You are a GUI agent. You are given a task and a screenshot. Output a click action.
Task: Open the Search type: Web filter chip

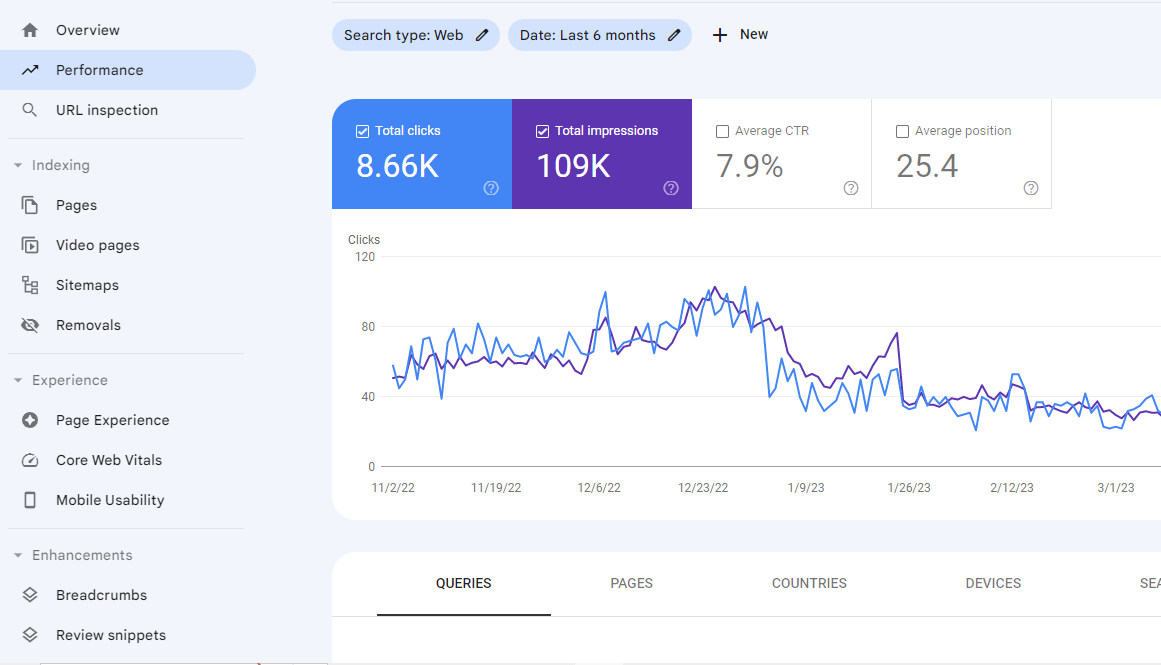pyautogui.click(x=415, y=35)
